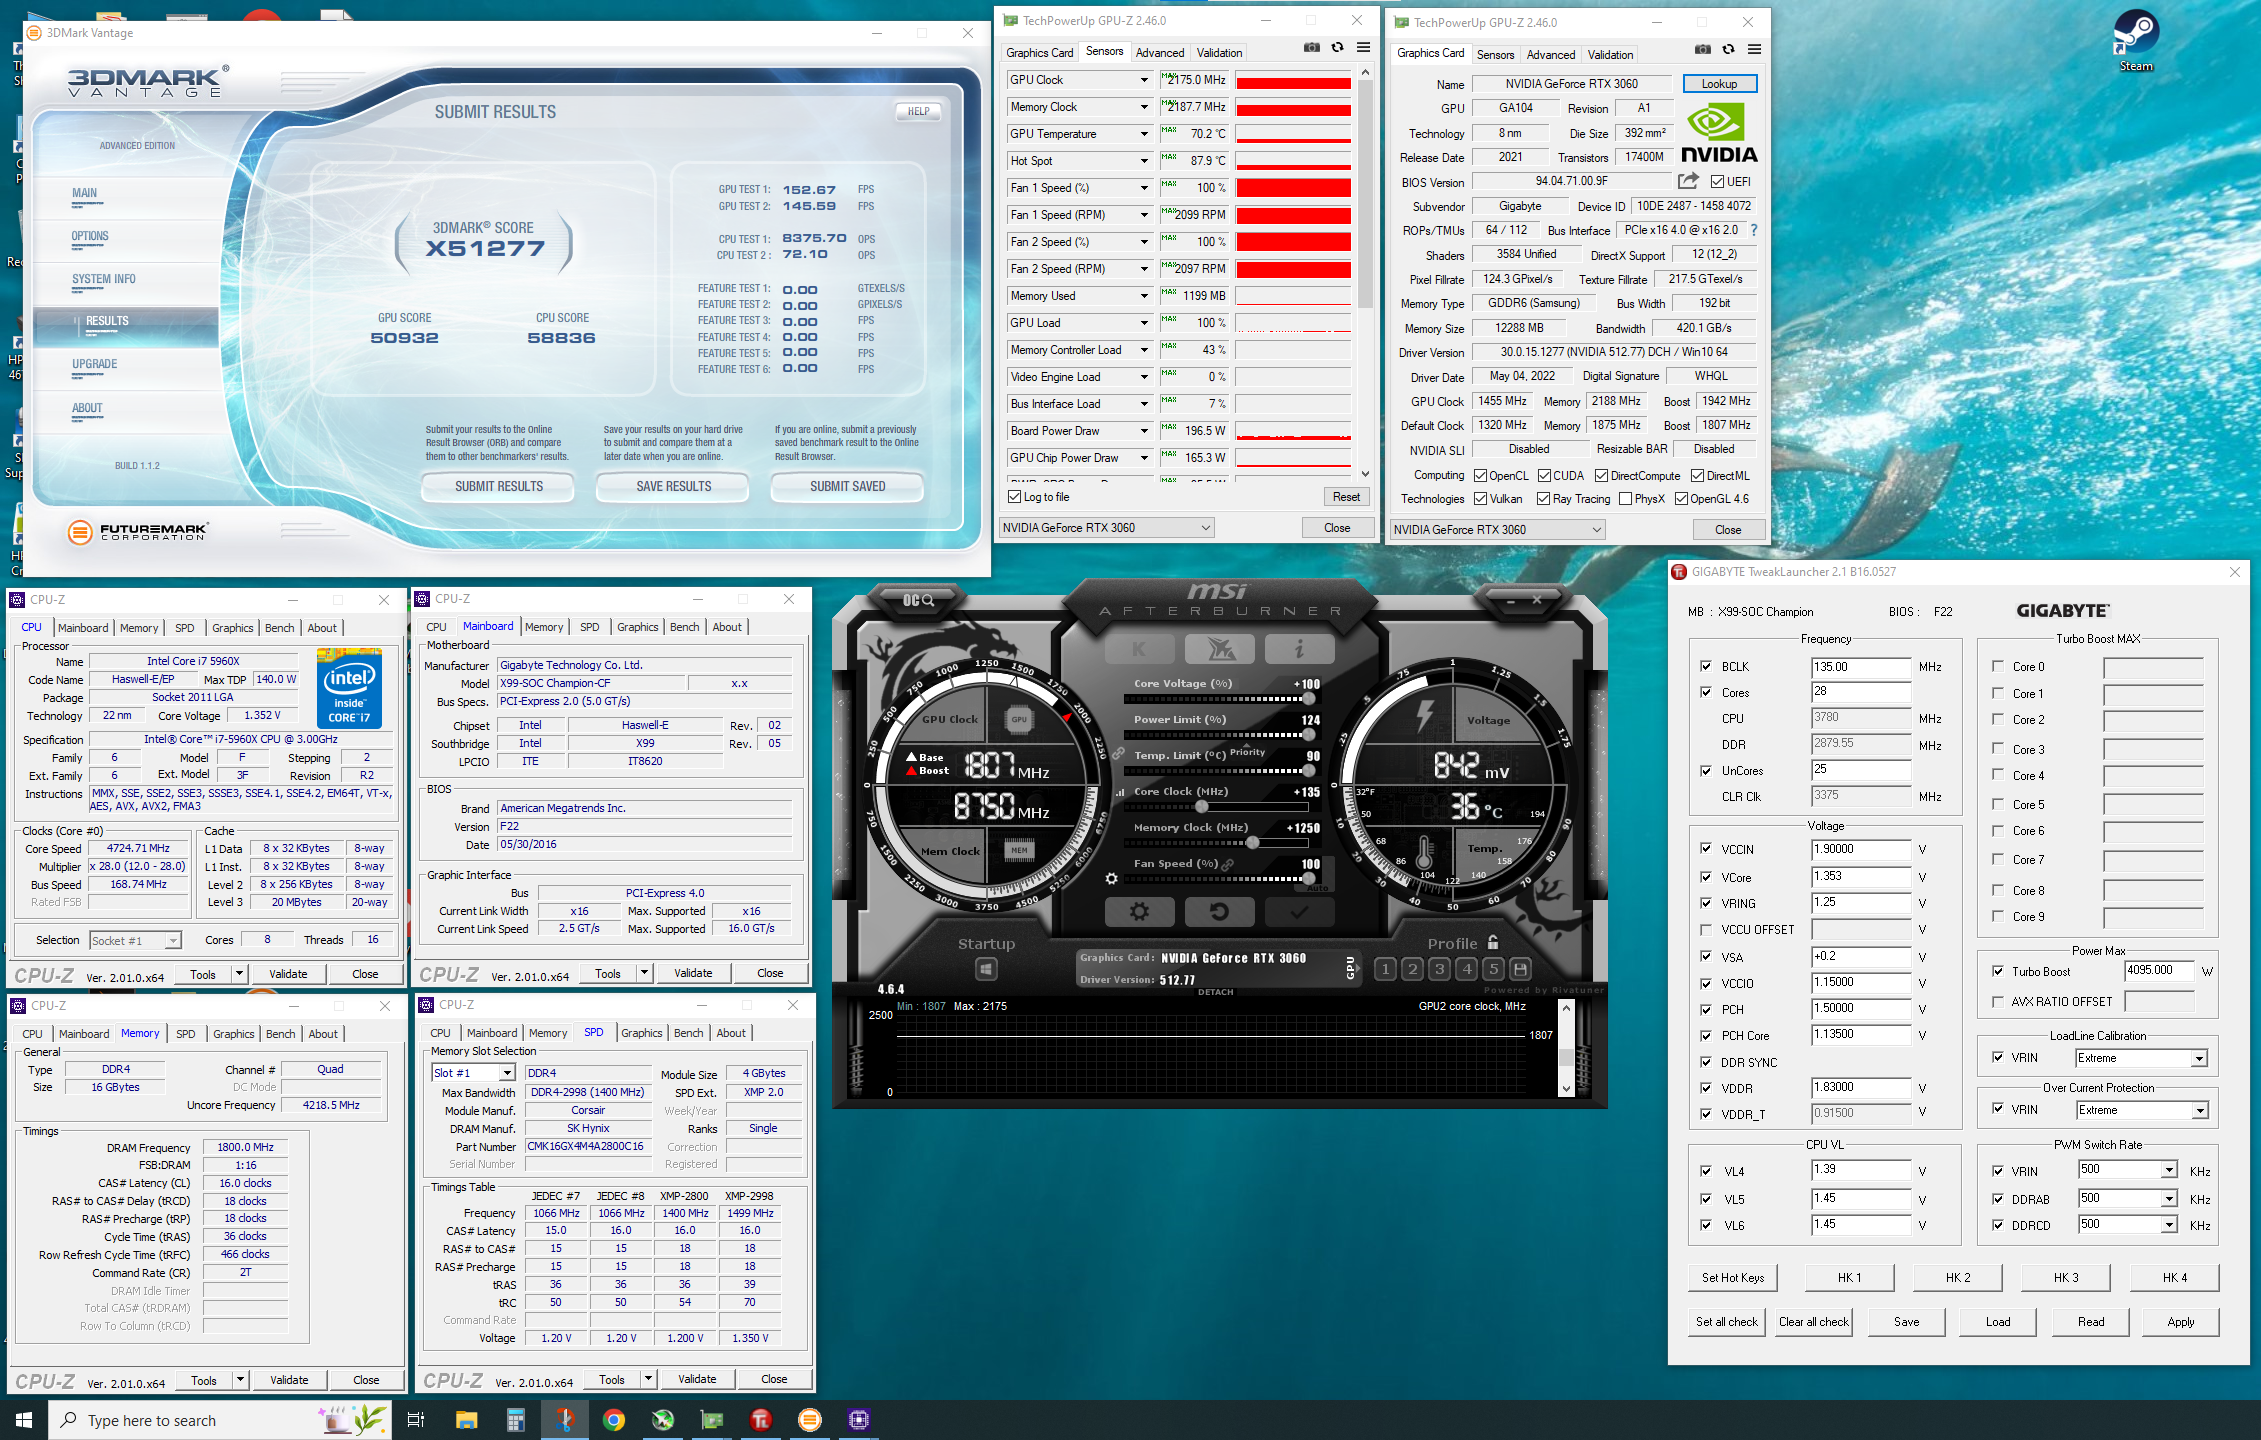This screenshot has width=2261, height=1440.
Task: Save current Afterburner profile with floppy icon
Action: coord(1521,968)
